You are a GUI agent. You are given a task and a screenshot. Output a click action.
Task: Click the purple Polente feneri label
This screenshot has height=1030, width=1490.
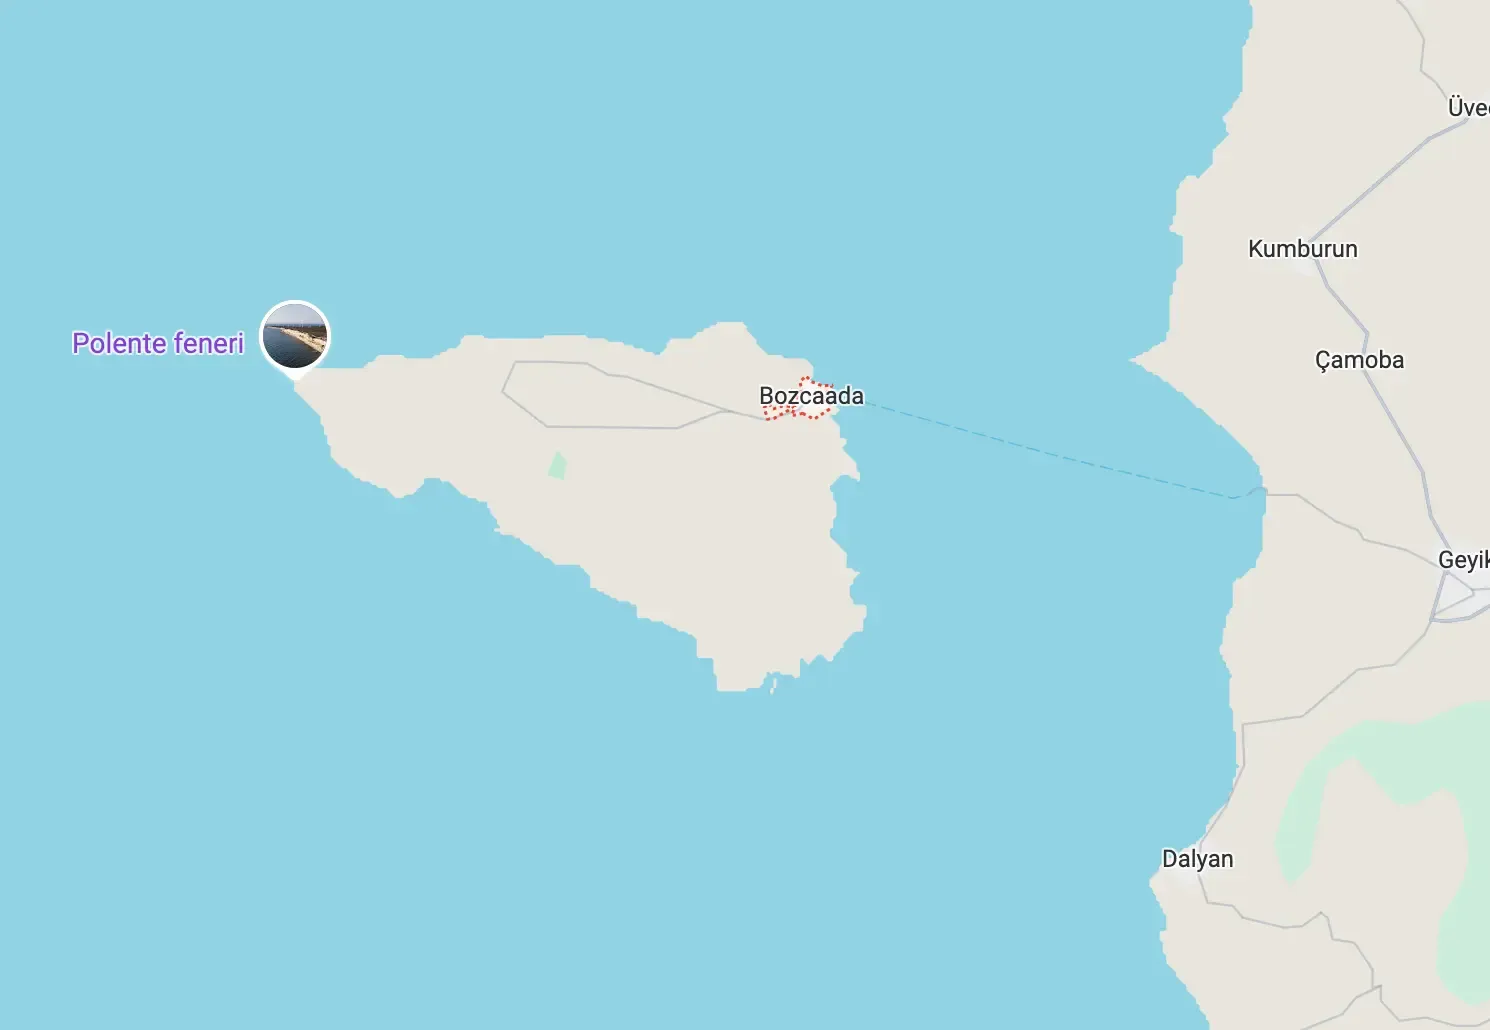[x=158, y=343]
